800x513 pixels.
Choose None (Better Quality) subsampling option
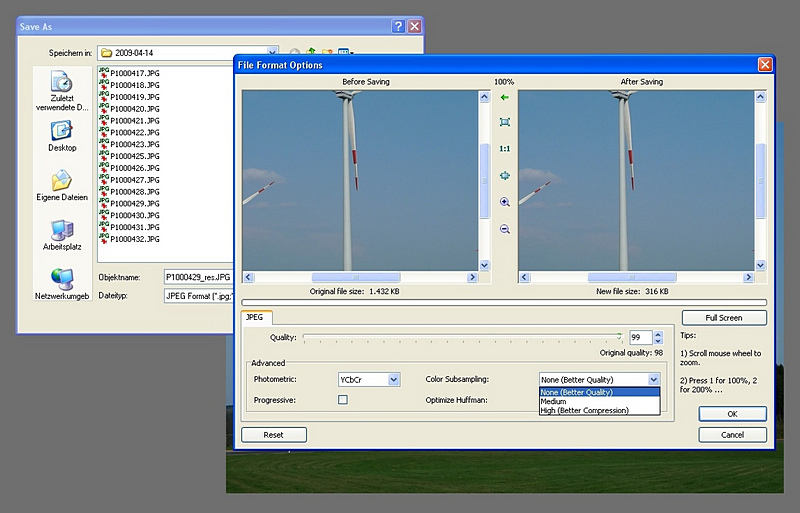(599, 392)
